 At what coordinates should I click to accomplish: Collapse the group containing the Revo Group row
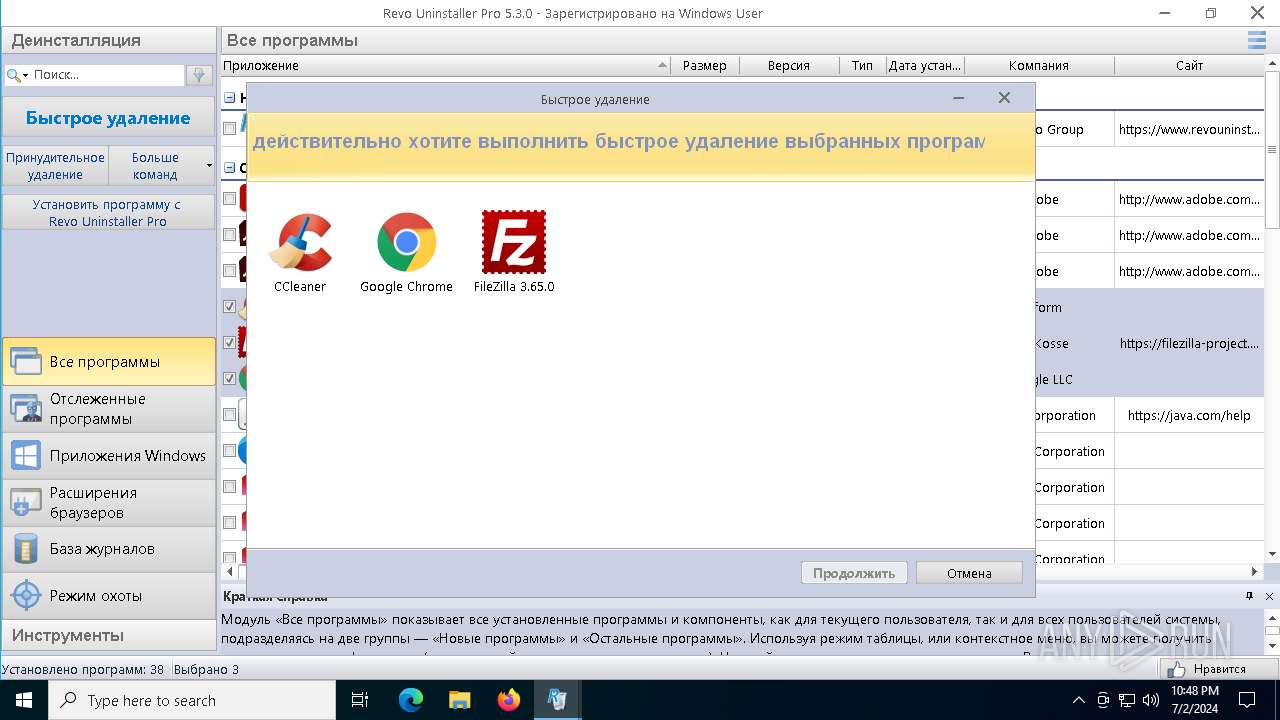coord(229,98)
